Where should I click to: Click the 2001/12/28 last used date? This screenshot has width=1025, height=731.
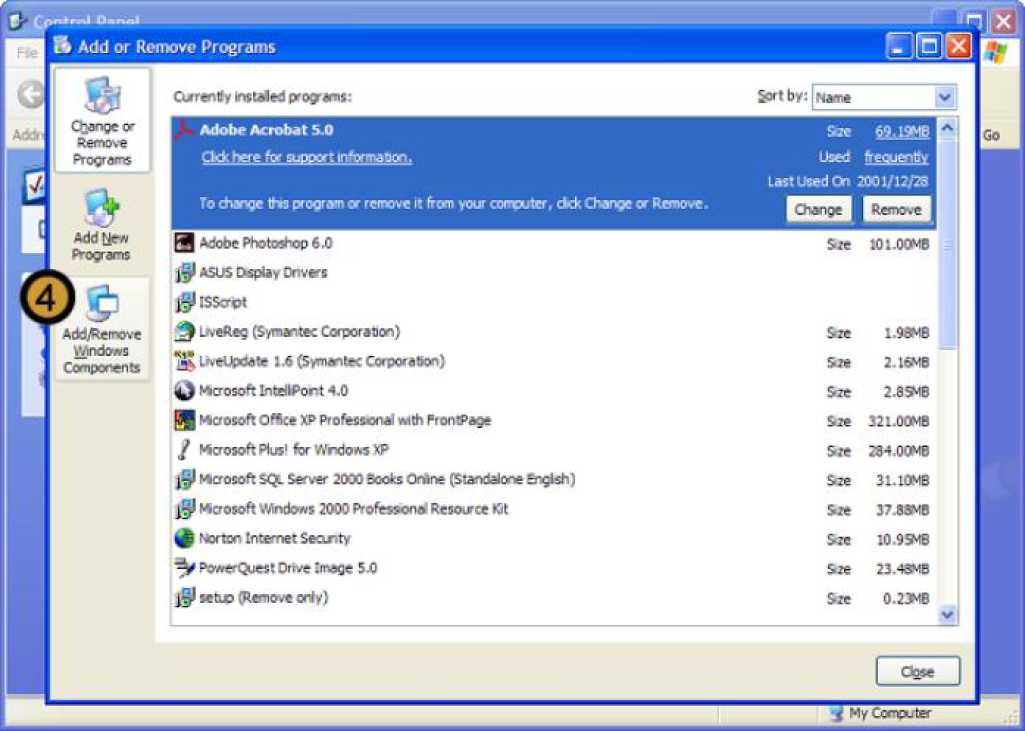coord(893,182)
